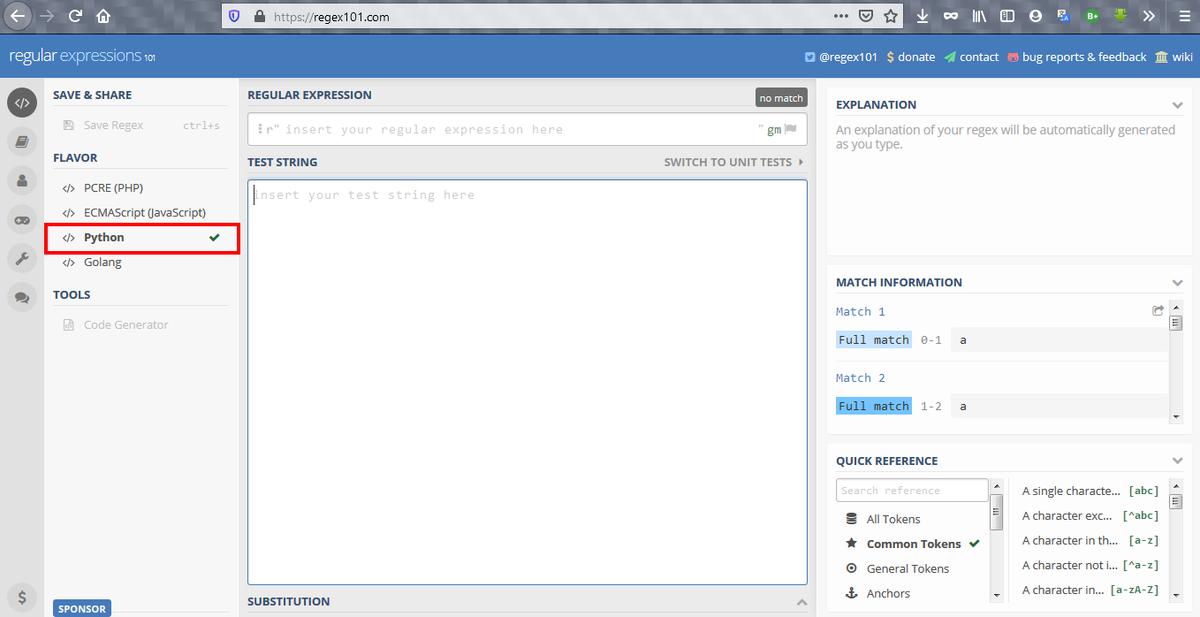Click the tracking protection shield icon

[x=235, y=16]
